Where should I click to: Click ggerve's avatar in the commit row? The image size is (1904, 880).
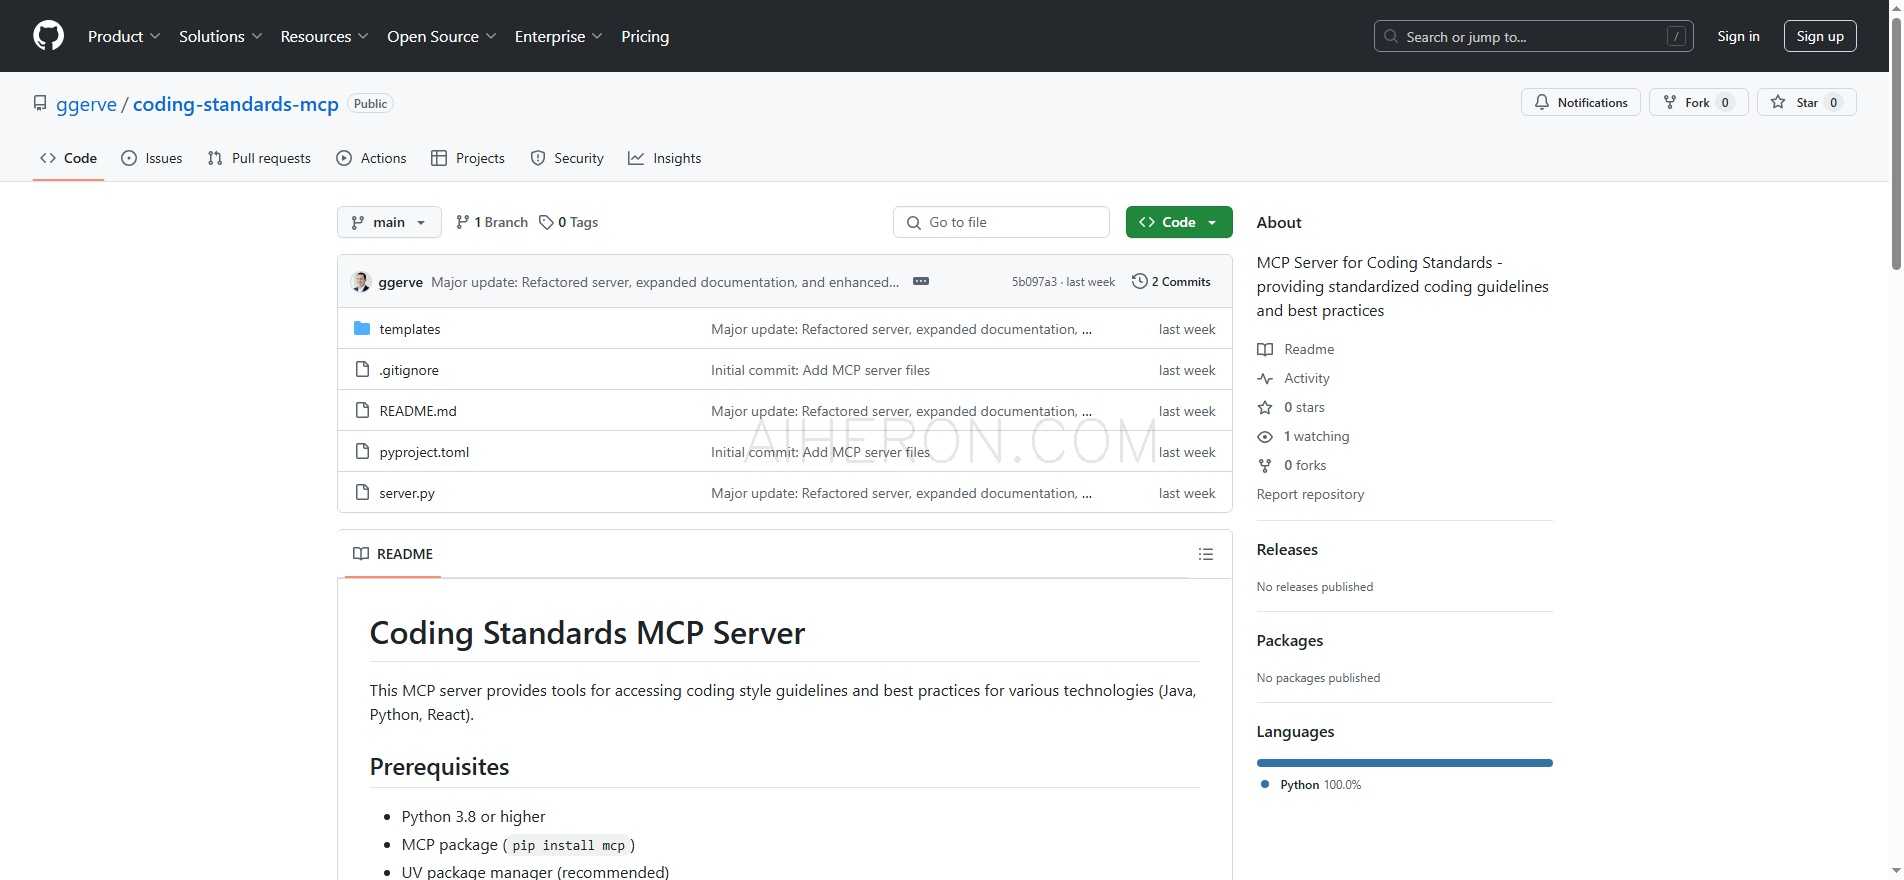[361, 282]
